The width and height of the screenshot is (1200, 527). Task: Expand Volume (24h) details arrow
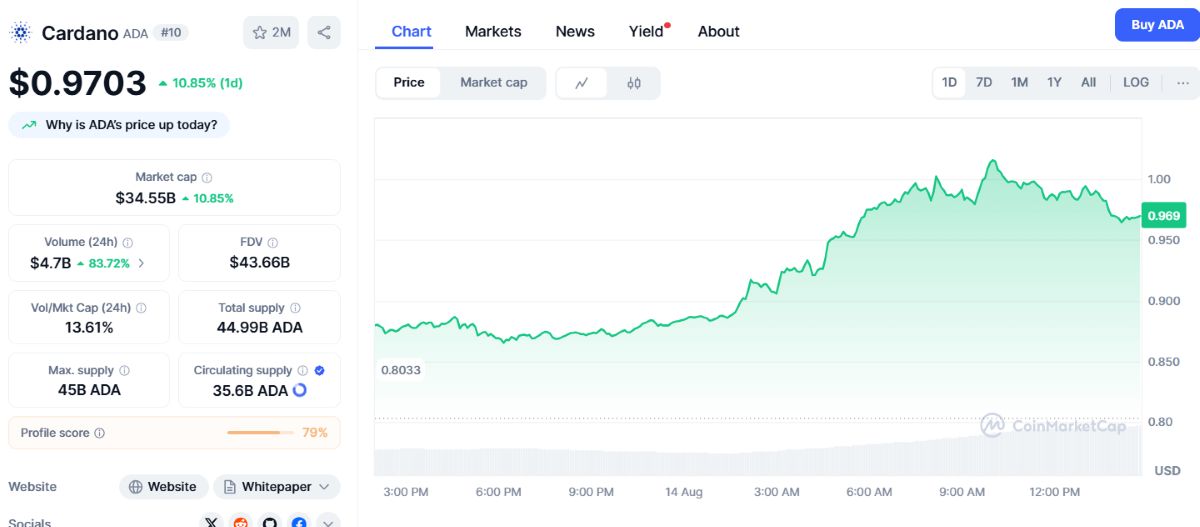tap(141, 263)
